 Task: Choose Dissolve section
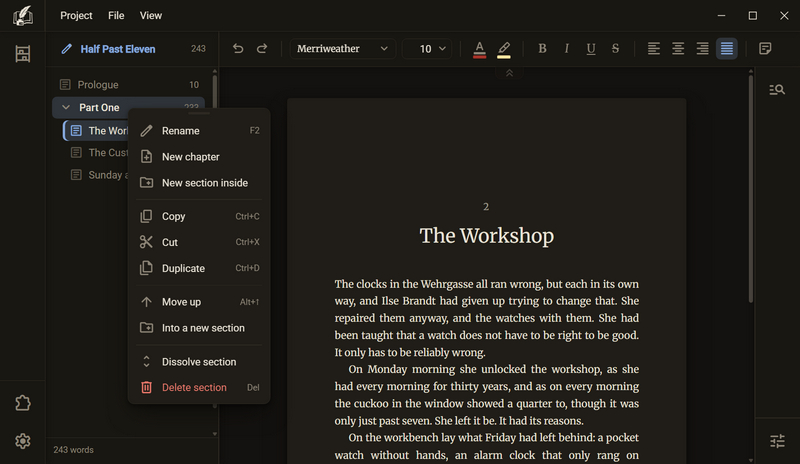point(199,361)
